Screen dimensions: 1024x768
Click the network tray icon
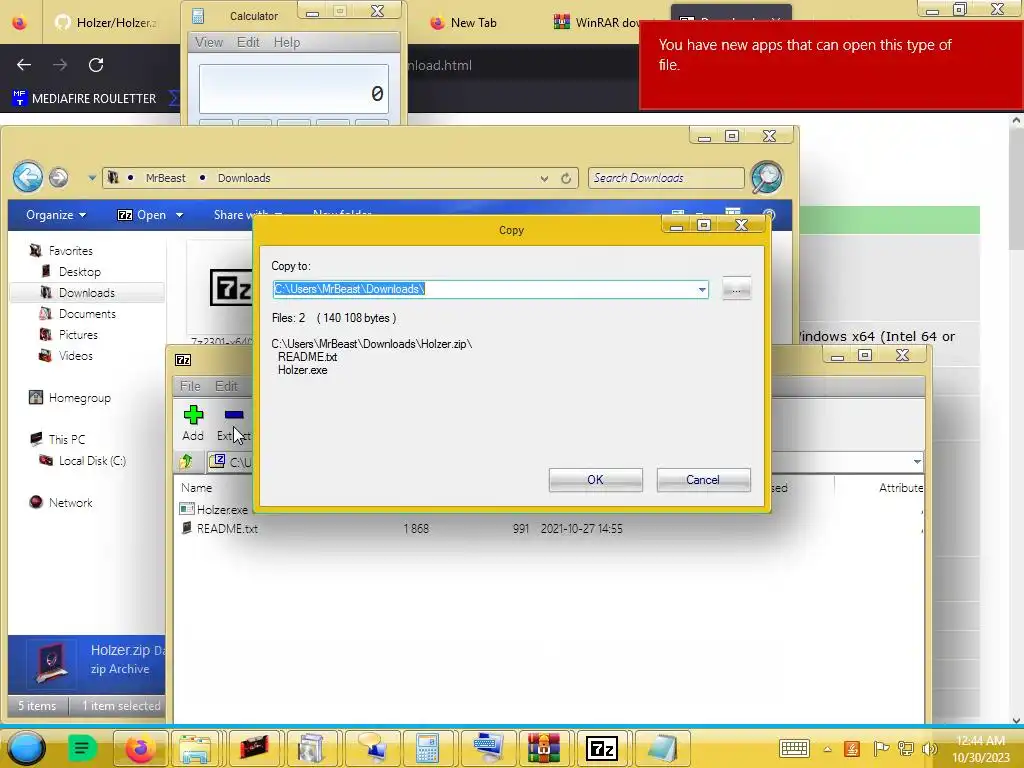[906, 748]
